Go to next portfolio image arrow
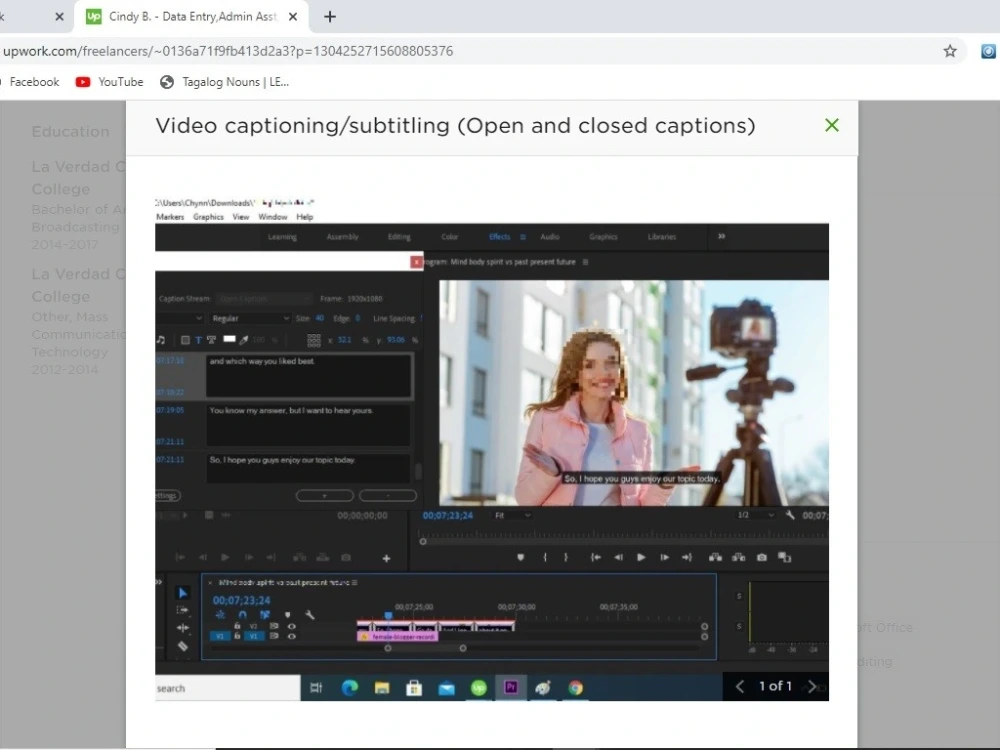This screenshot has width=1000, height=750. tap(811, 686)
